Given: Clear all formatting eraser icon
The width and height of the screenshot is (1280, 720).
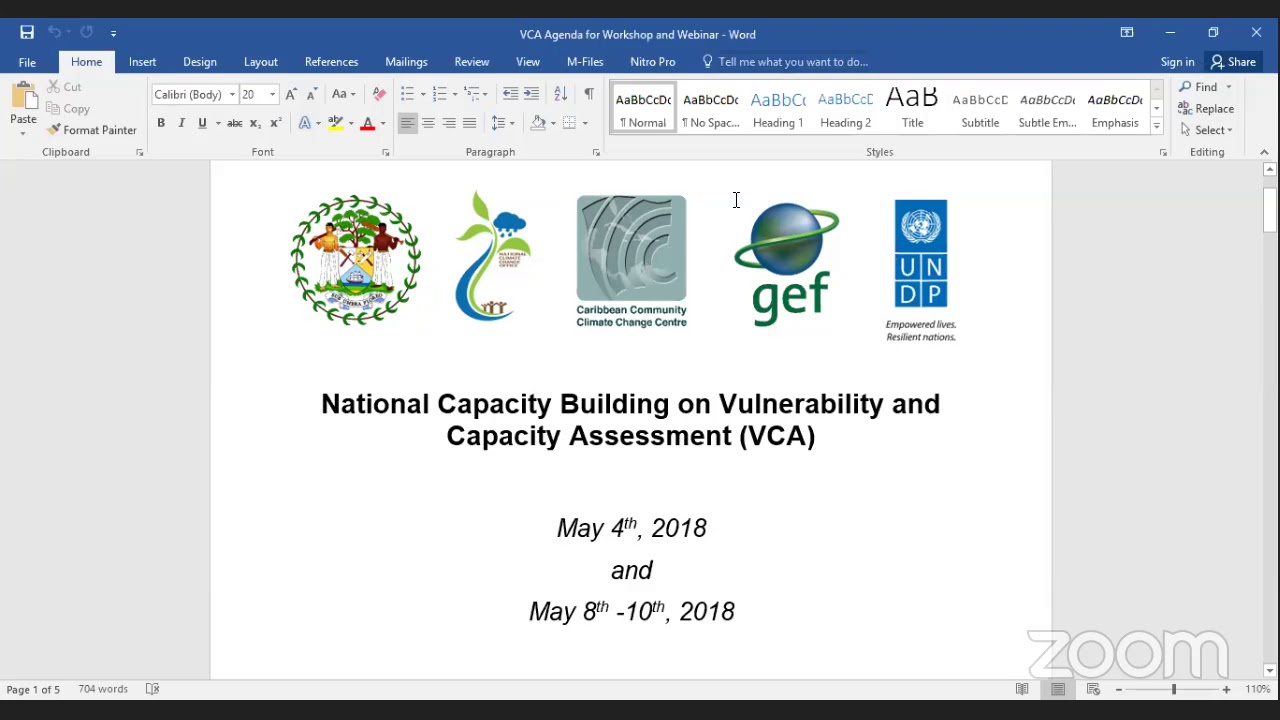Looking at the screenshot, I should point(379,94).
